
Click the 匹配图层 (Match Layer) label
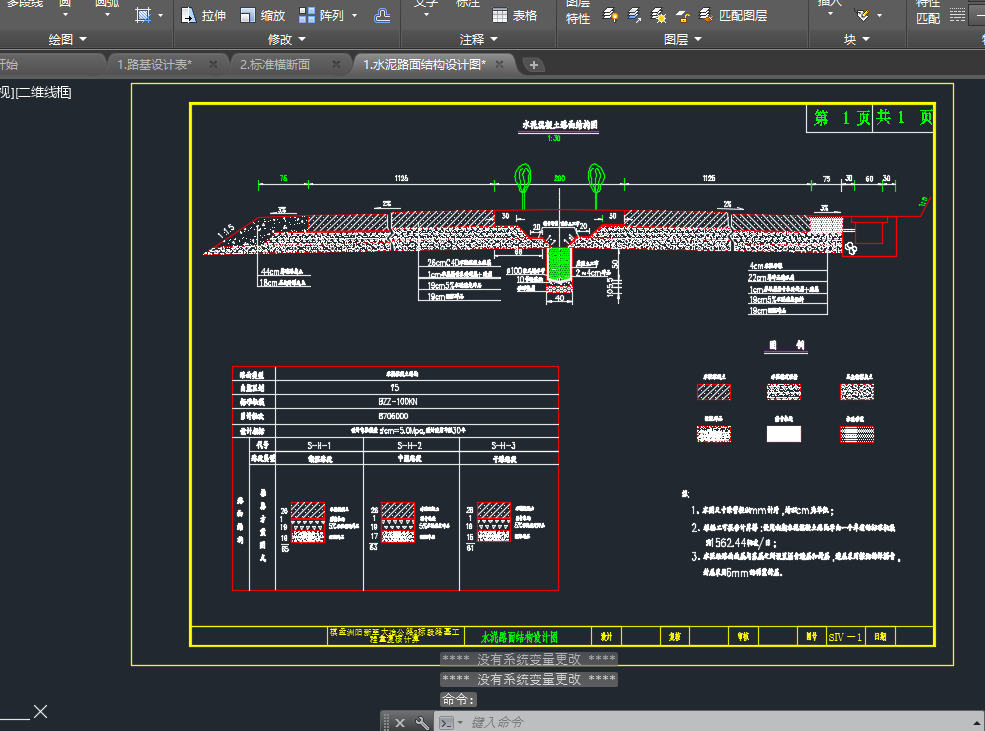(x=743, y=16)
